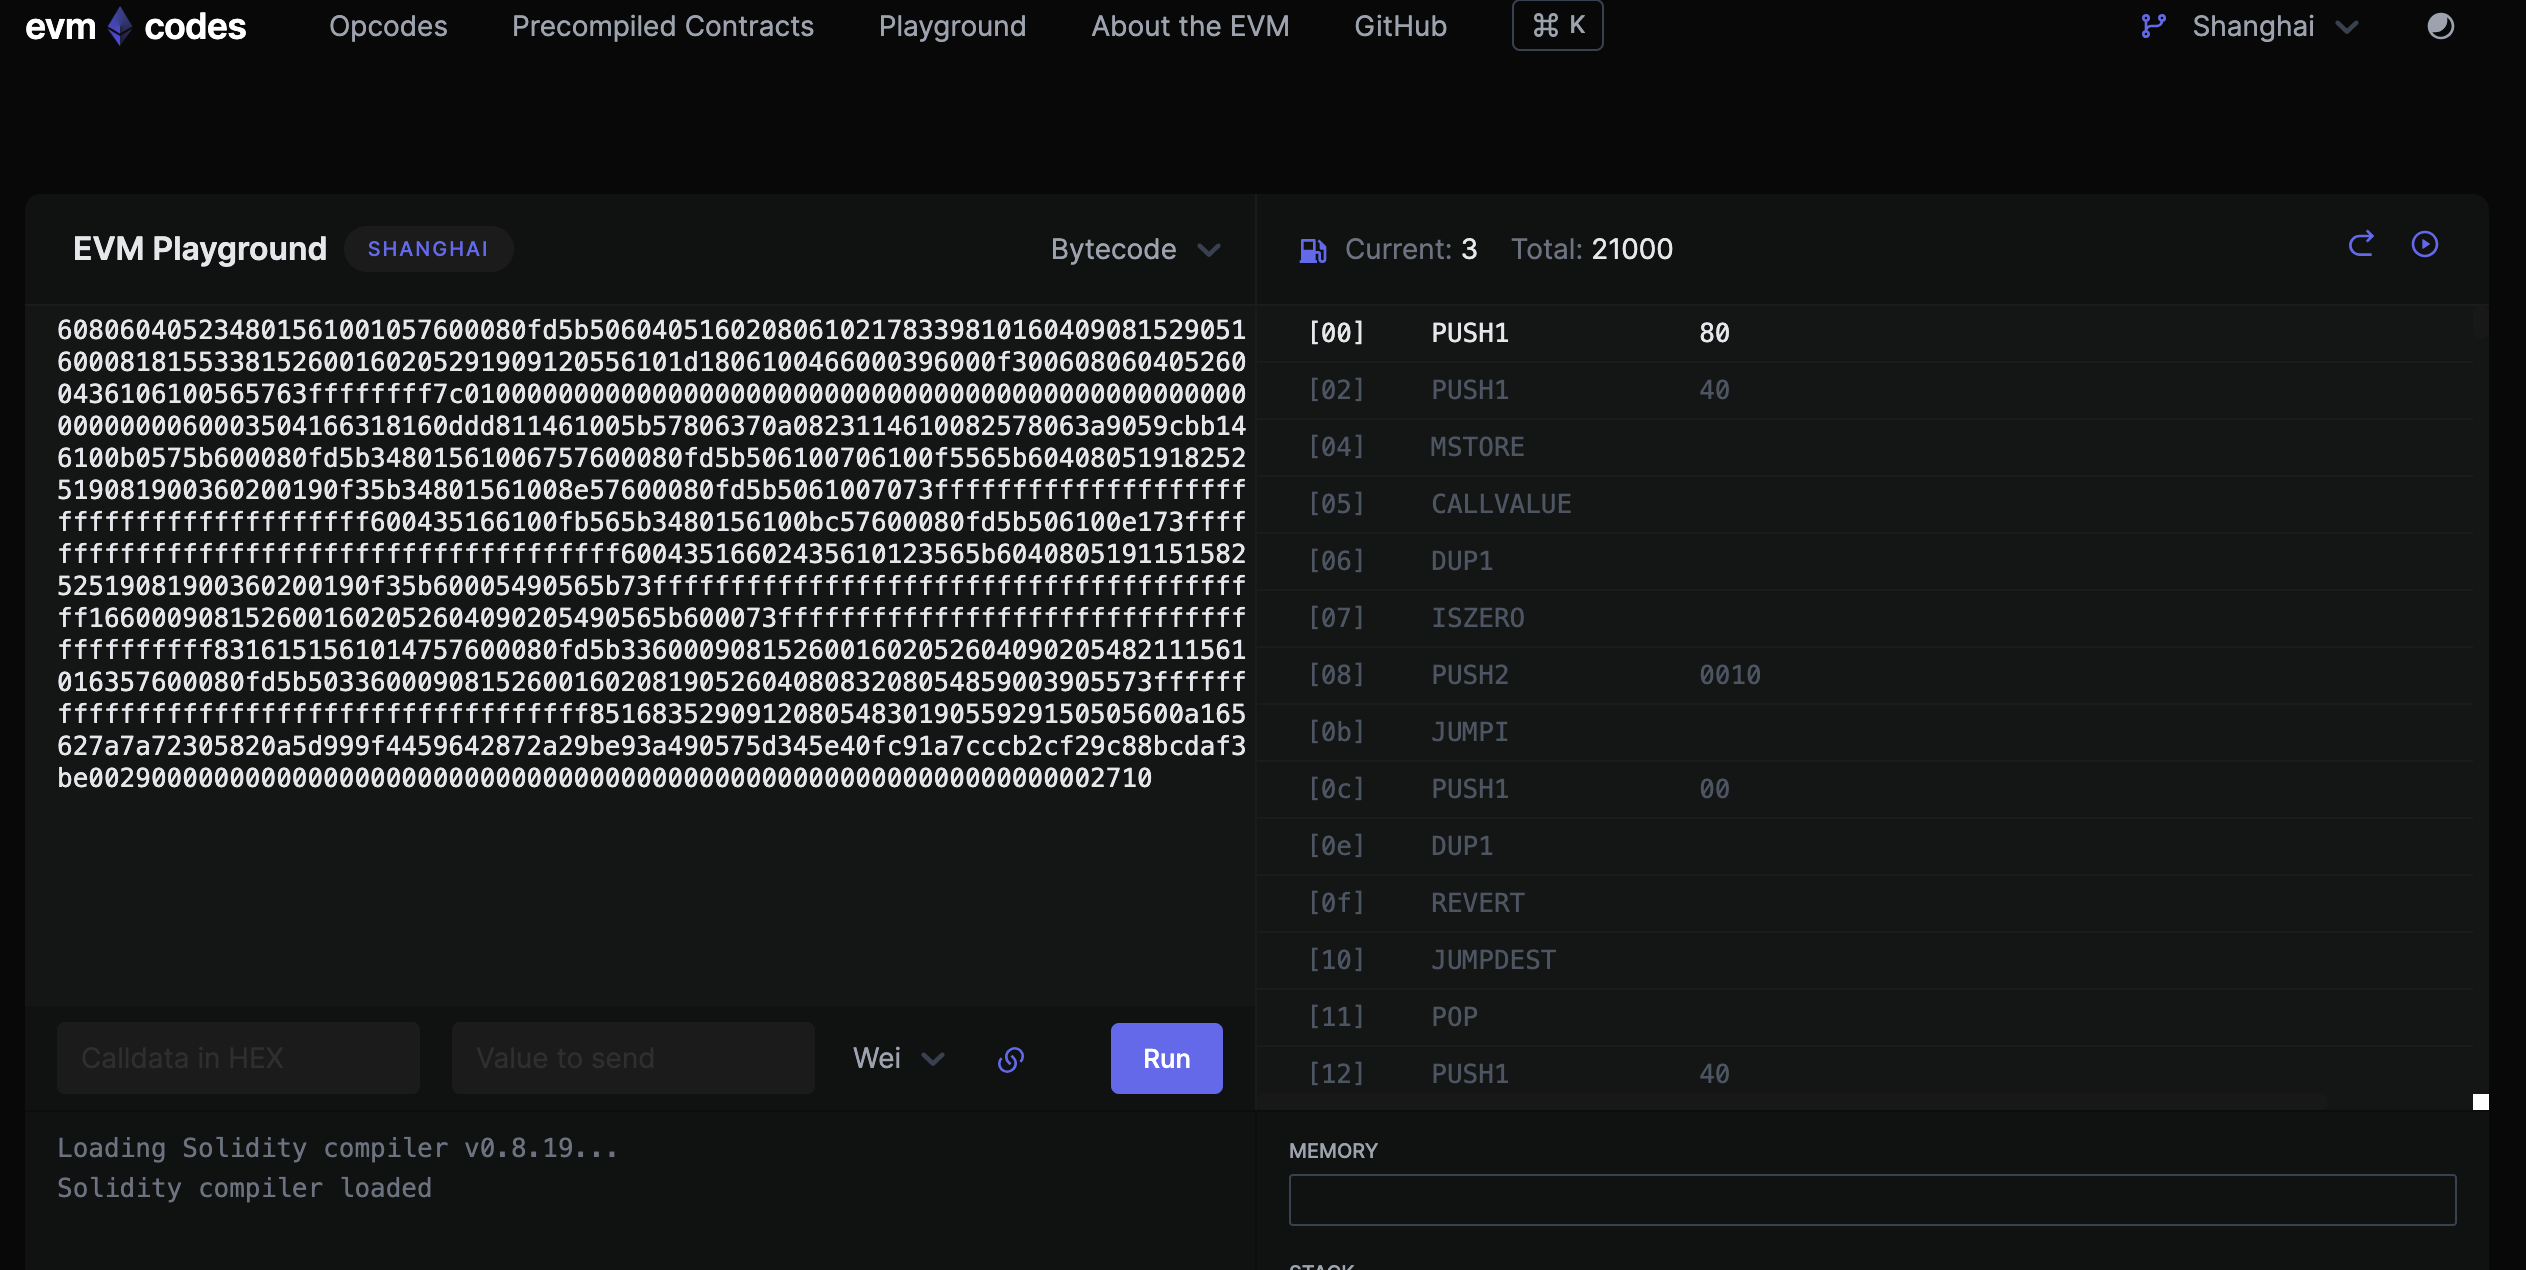Click the fork branch icon
This screenshot has width=2526, height=1270.
pyautogui.click(x=2153, y=26)
